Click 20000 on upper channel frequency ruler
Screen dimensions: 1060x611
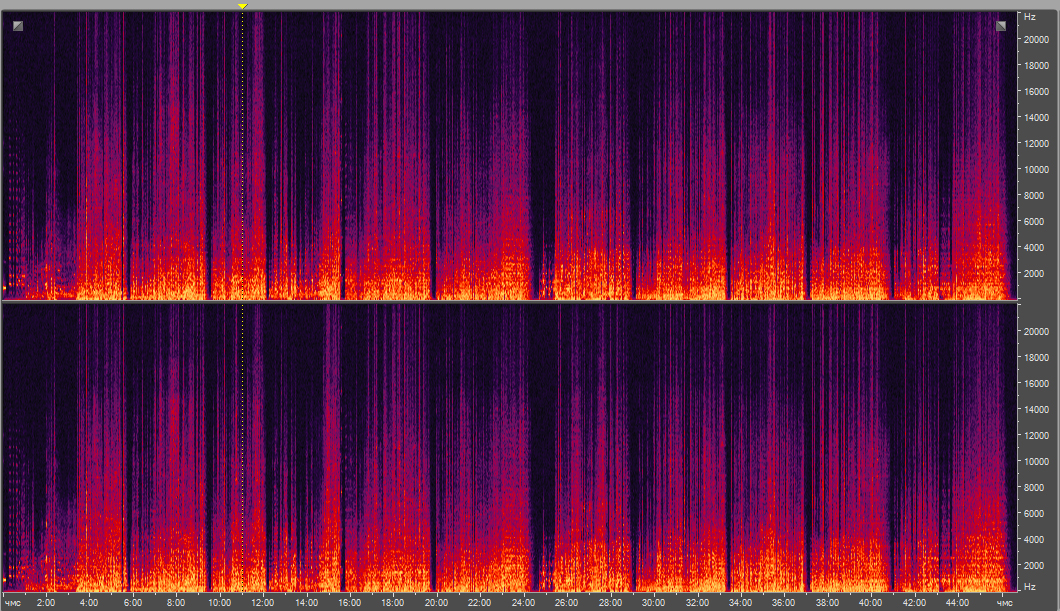tap(1034, 40)
